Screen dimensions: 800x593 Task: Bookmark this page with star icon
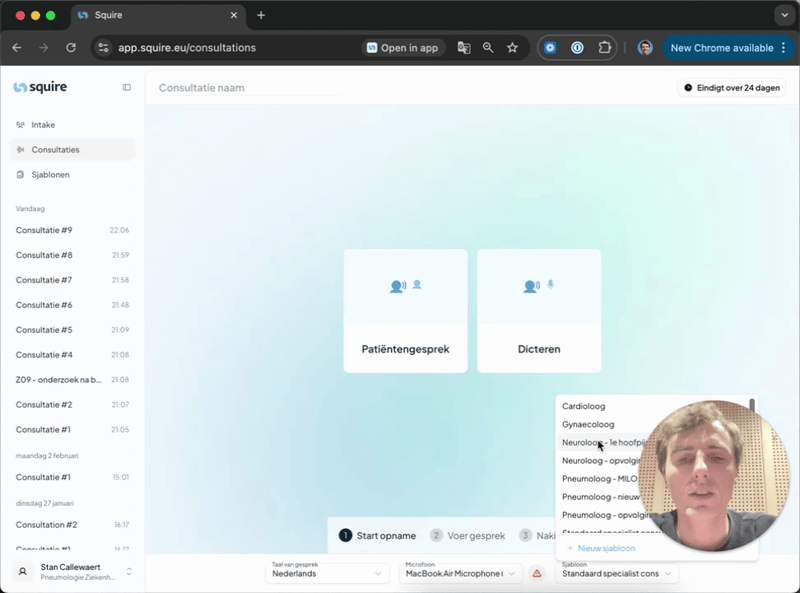click(512, 47)
